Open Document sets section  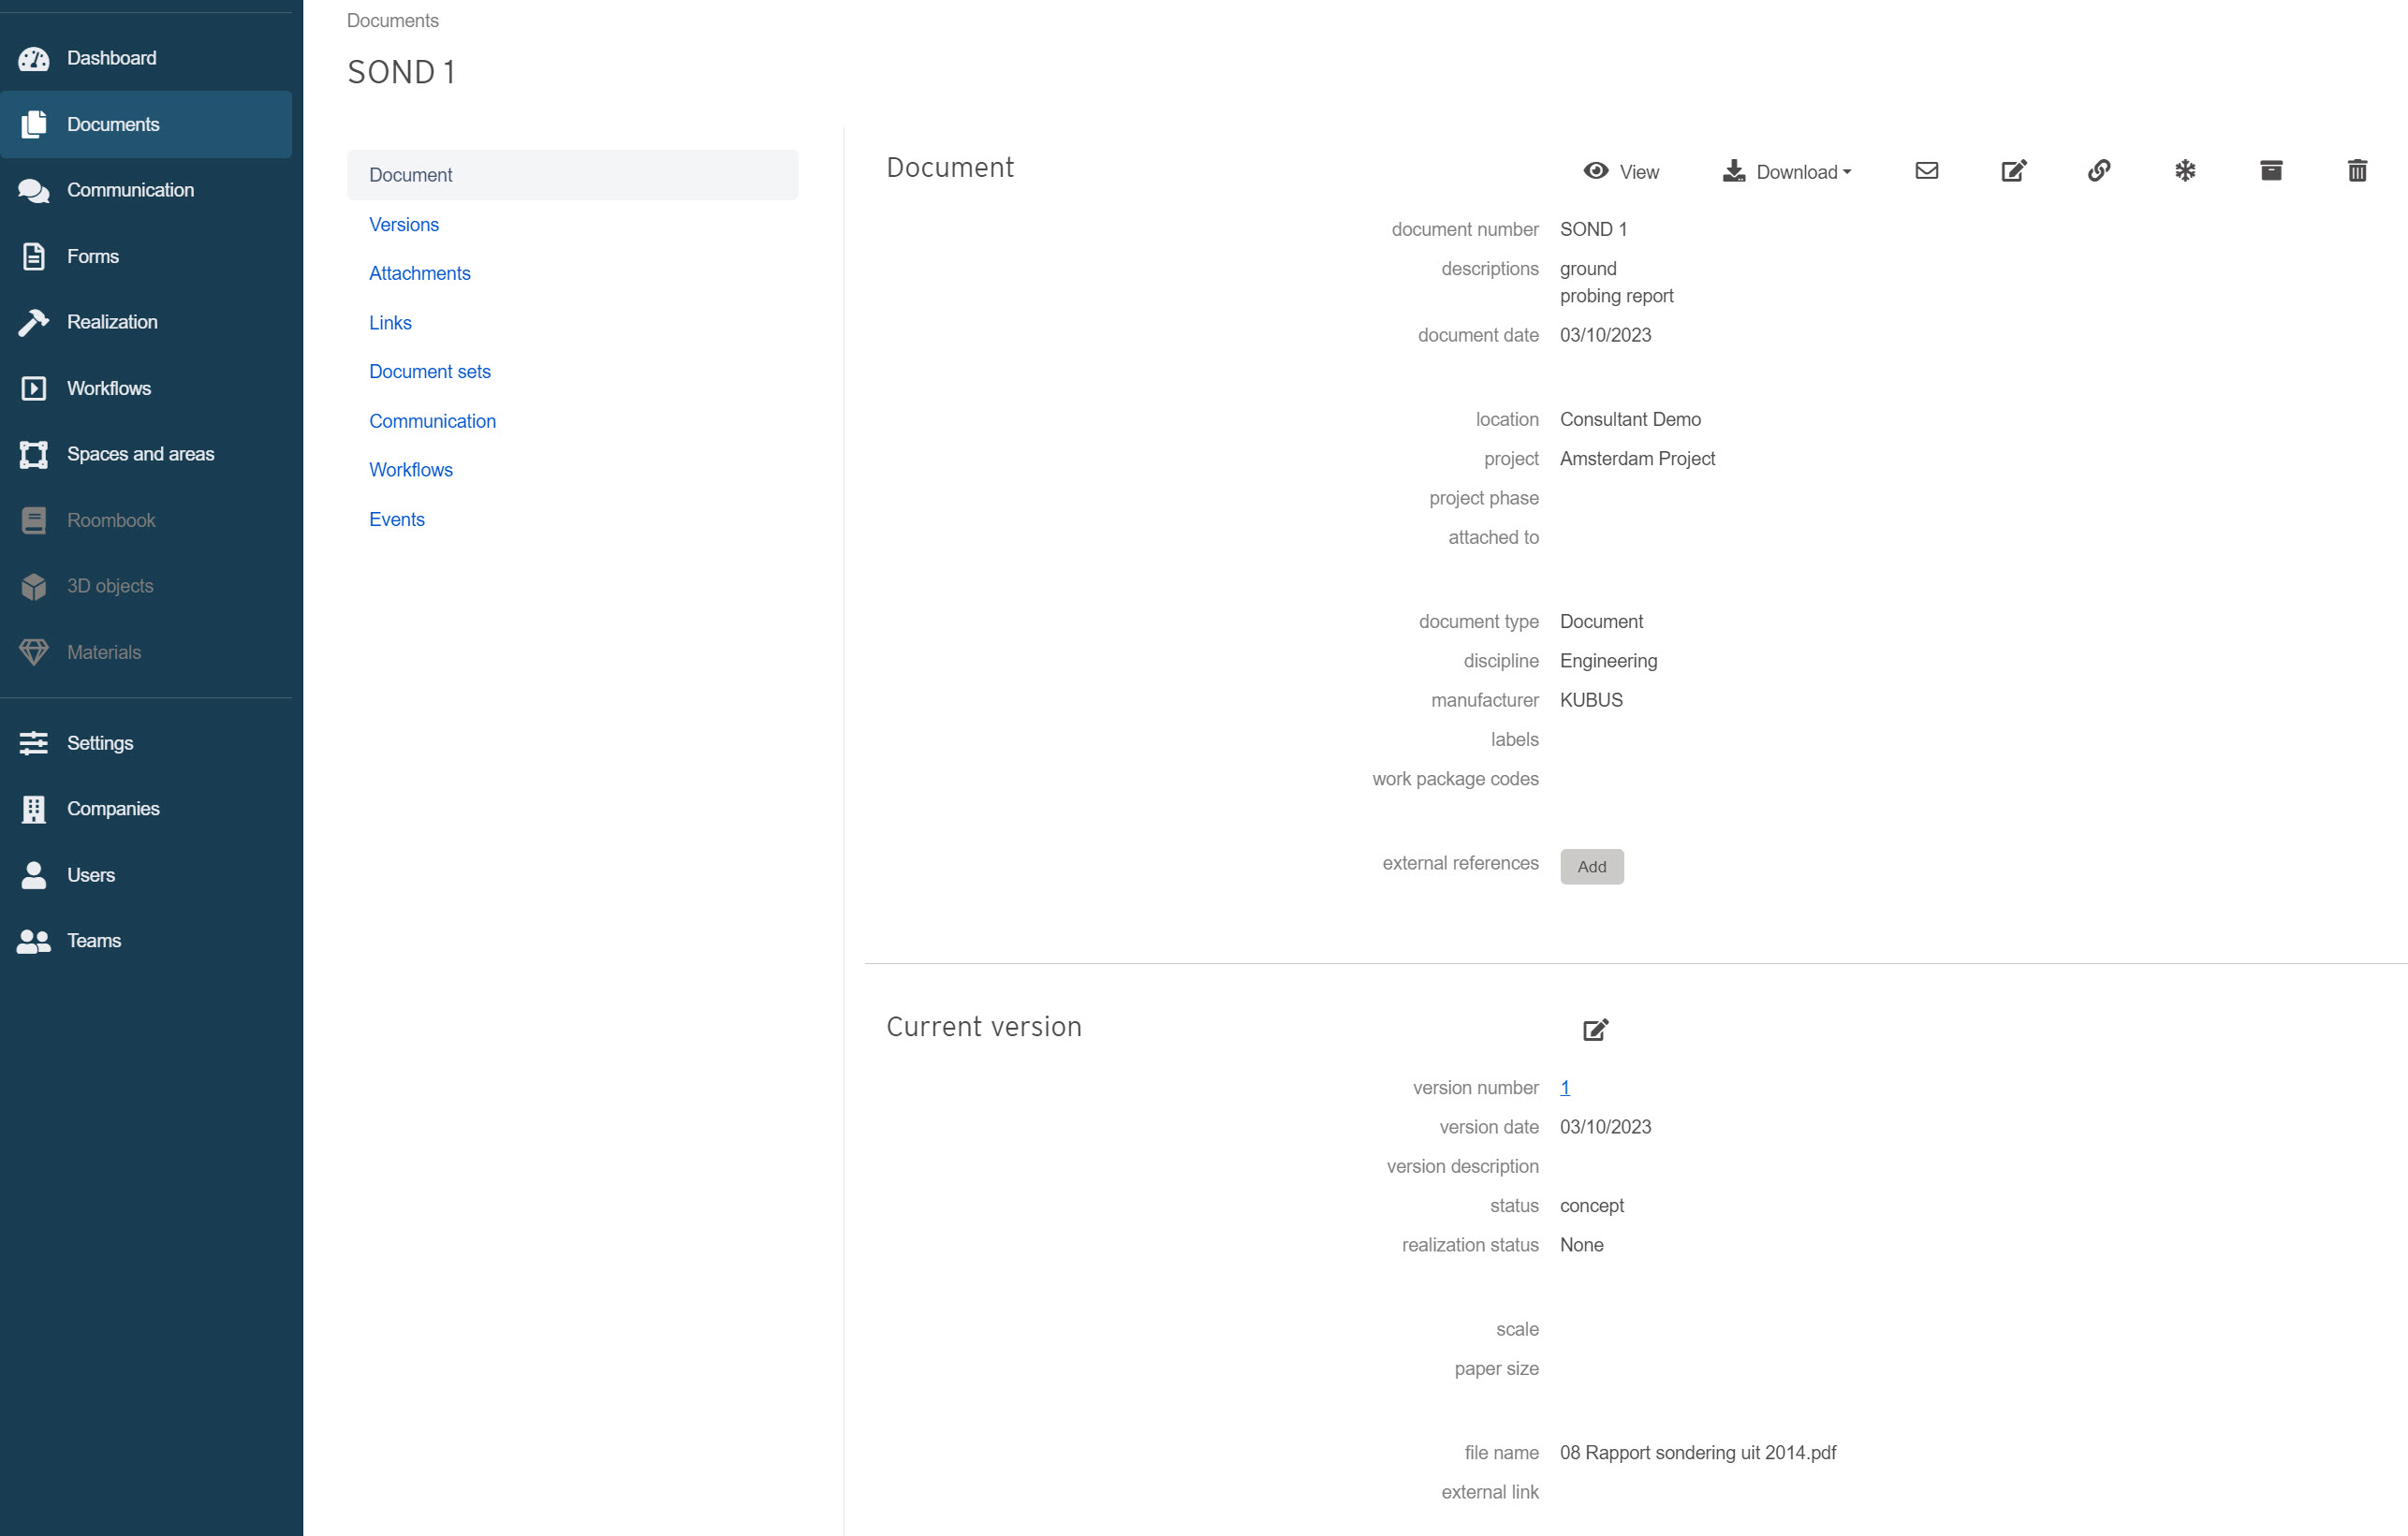[x=430, y=371]
